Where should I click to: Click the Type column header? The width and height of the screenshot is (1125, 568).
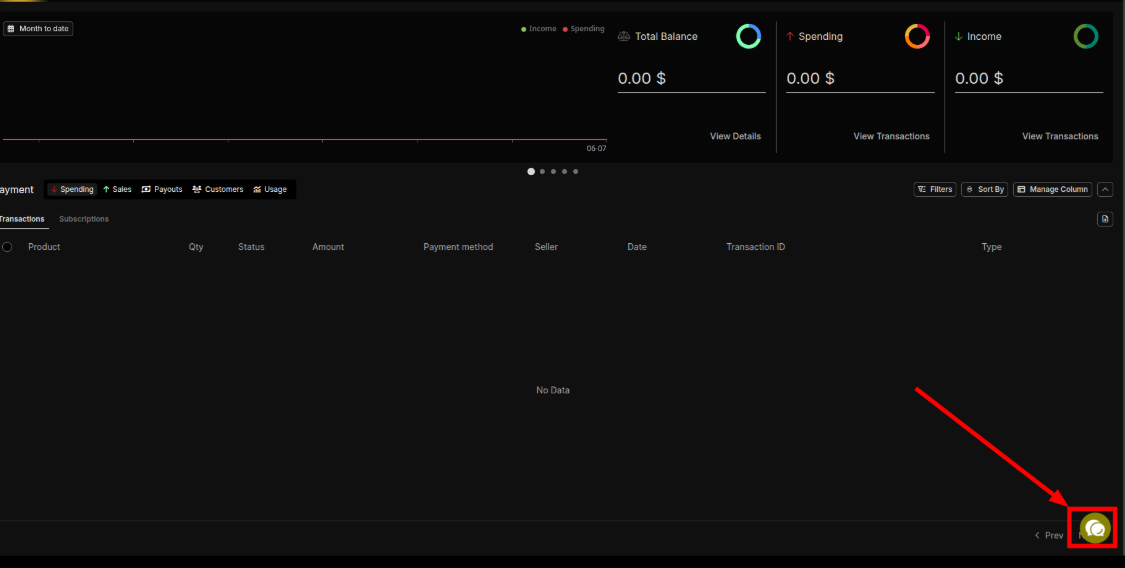click(x=992, y=247)
